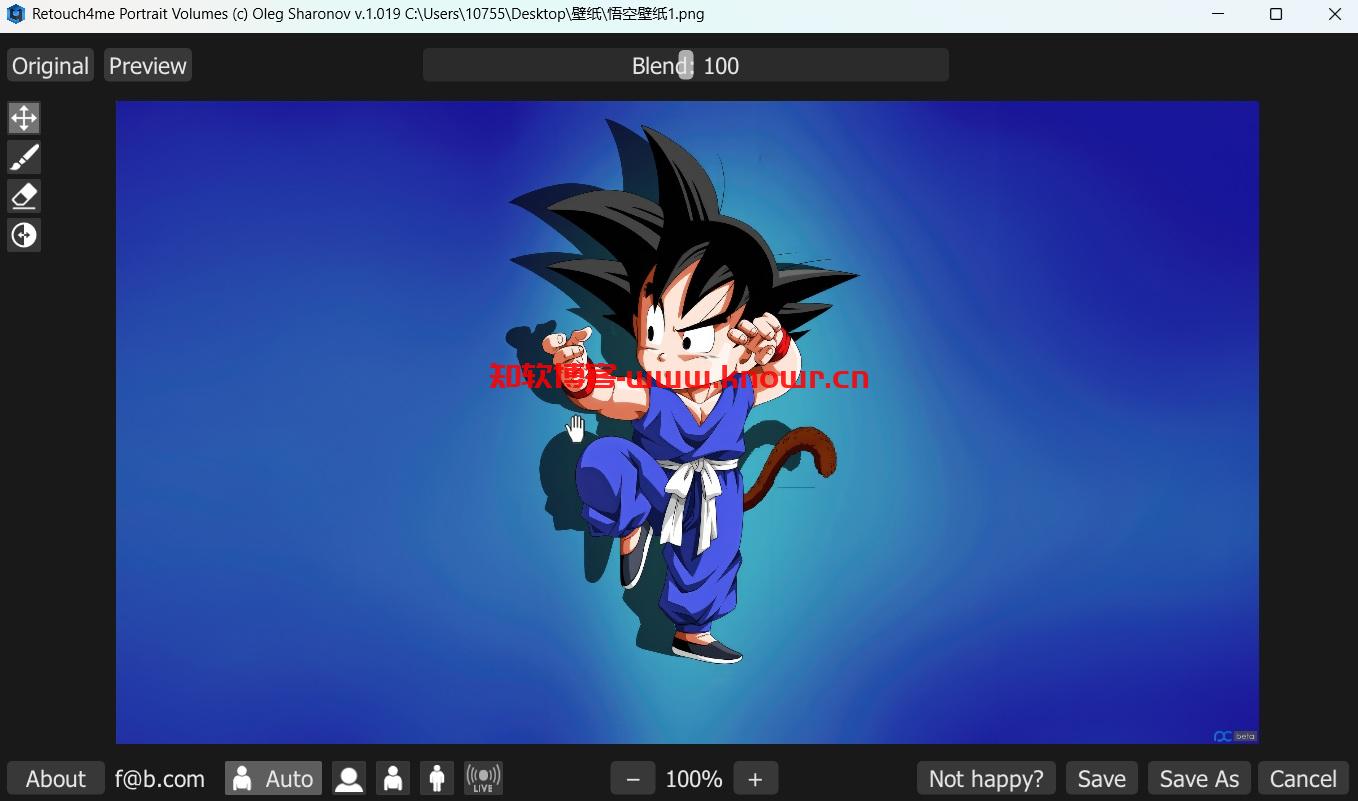Enable Auto portrait detection mode
Image resolution: width=1358 pixels, height=801 pixels.
[x=273, y=778]
